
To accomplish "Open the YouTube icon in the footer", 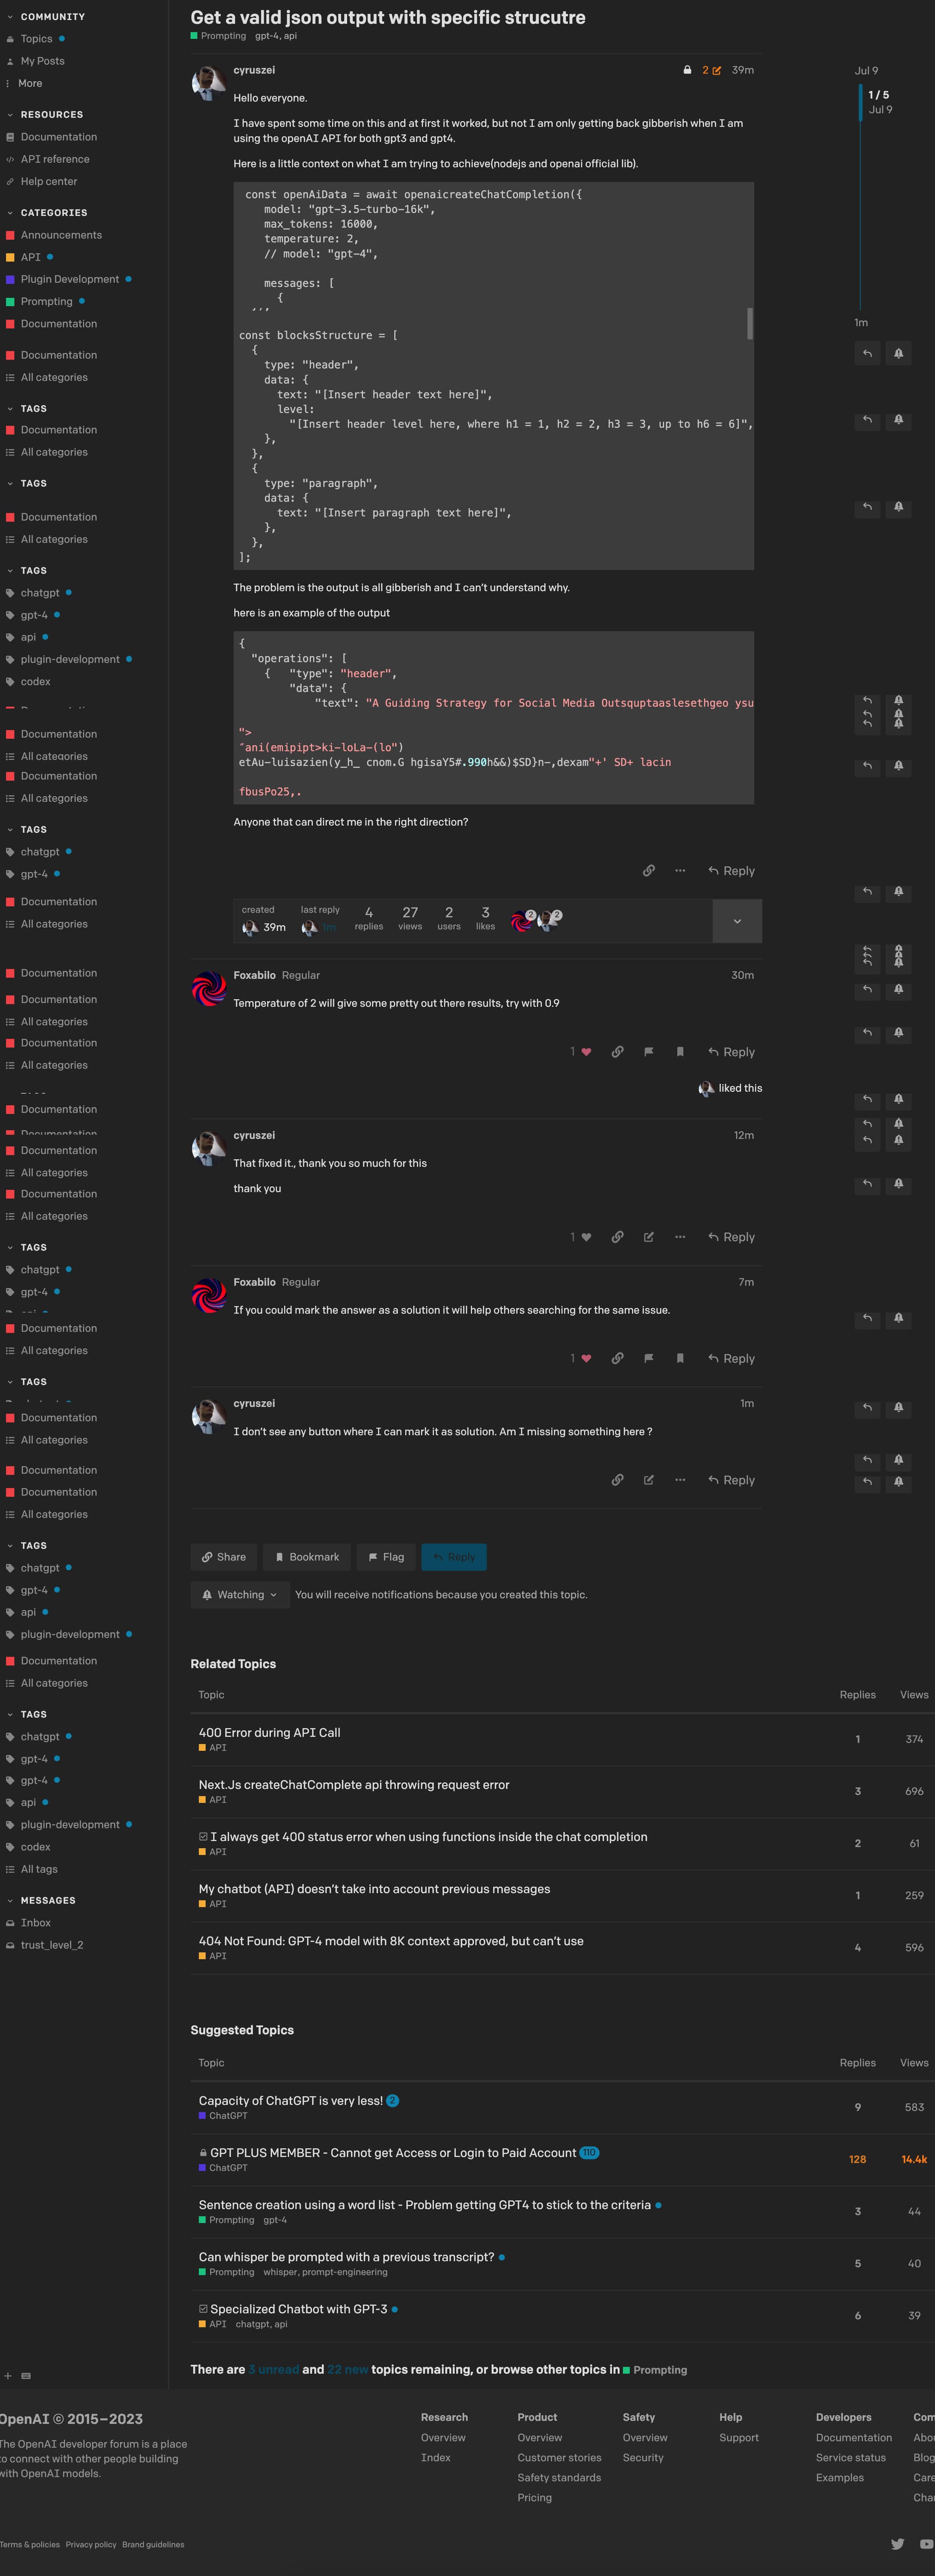I will (927, 2544).
